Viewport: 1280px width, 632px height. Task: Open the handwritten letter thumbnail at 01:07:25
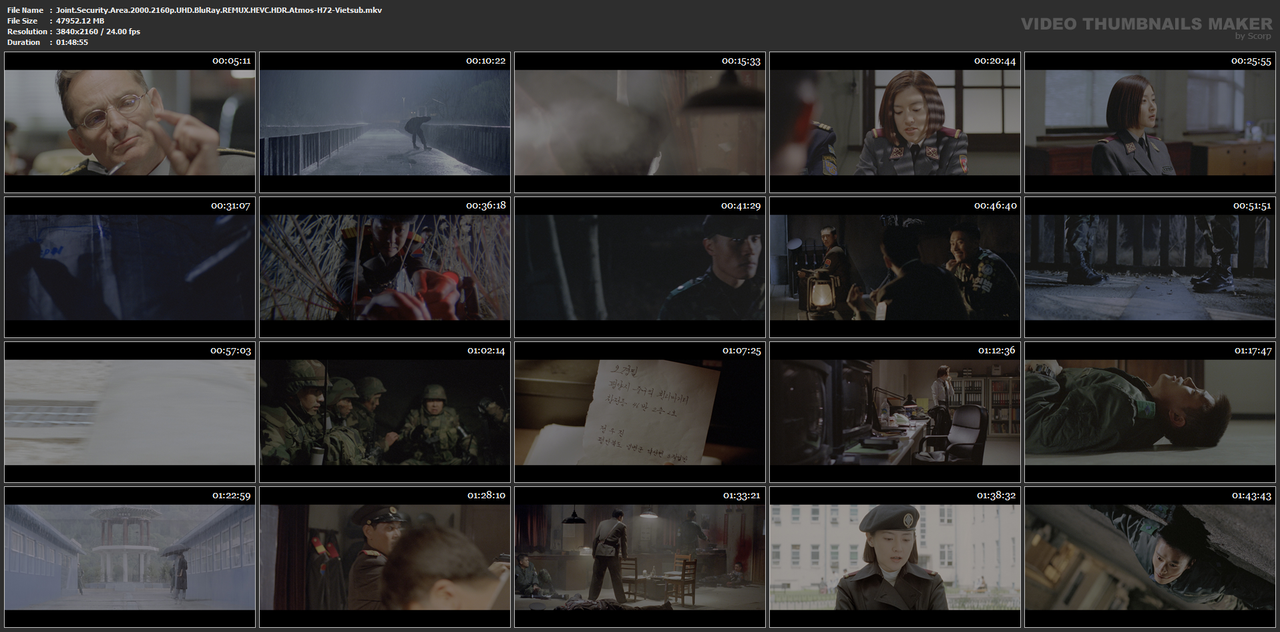coord(640,412)
